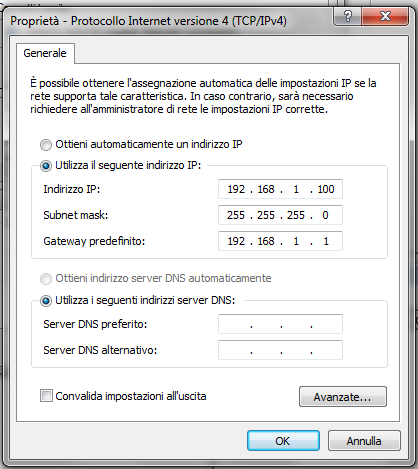Click the Indirizzo IP field
Image resolution: width=418 pixels, height=469 pixels.
280,189
